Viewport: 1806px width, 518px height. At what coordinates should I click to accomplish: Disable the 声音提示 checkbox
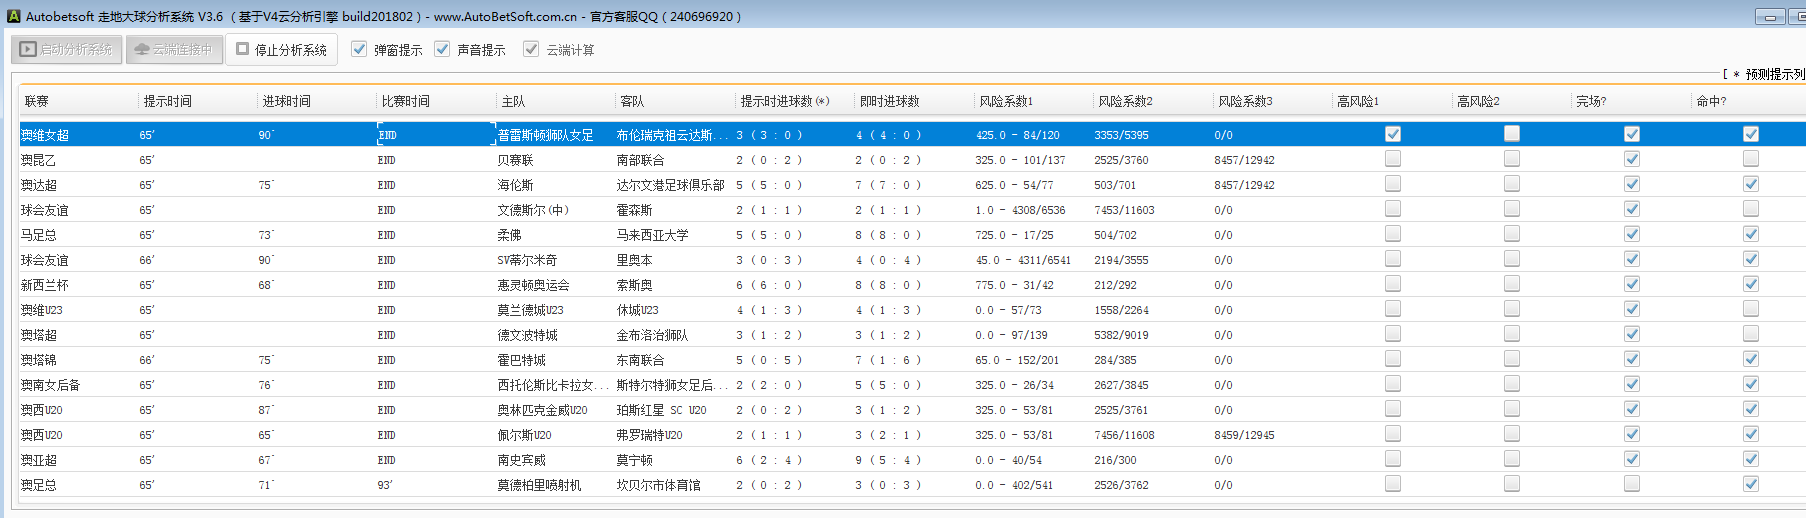coord(442,49)
